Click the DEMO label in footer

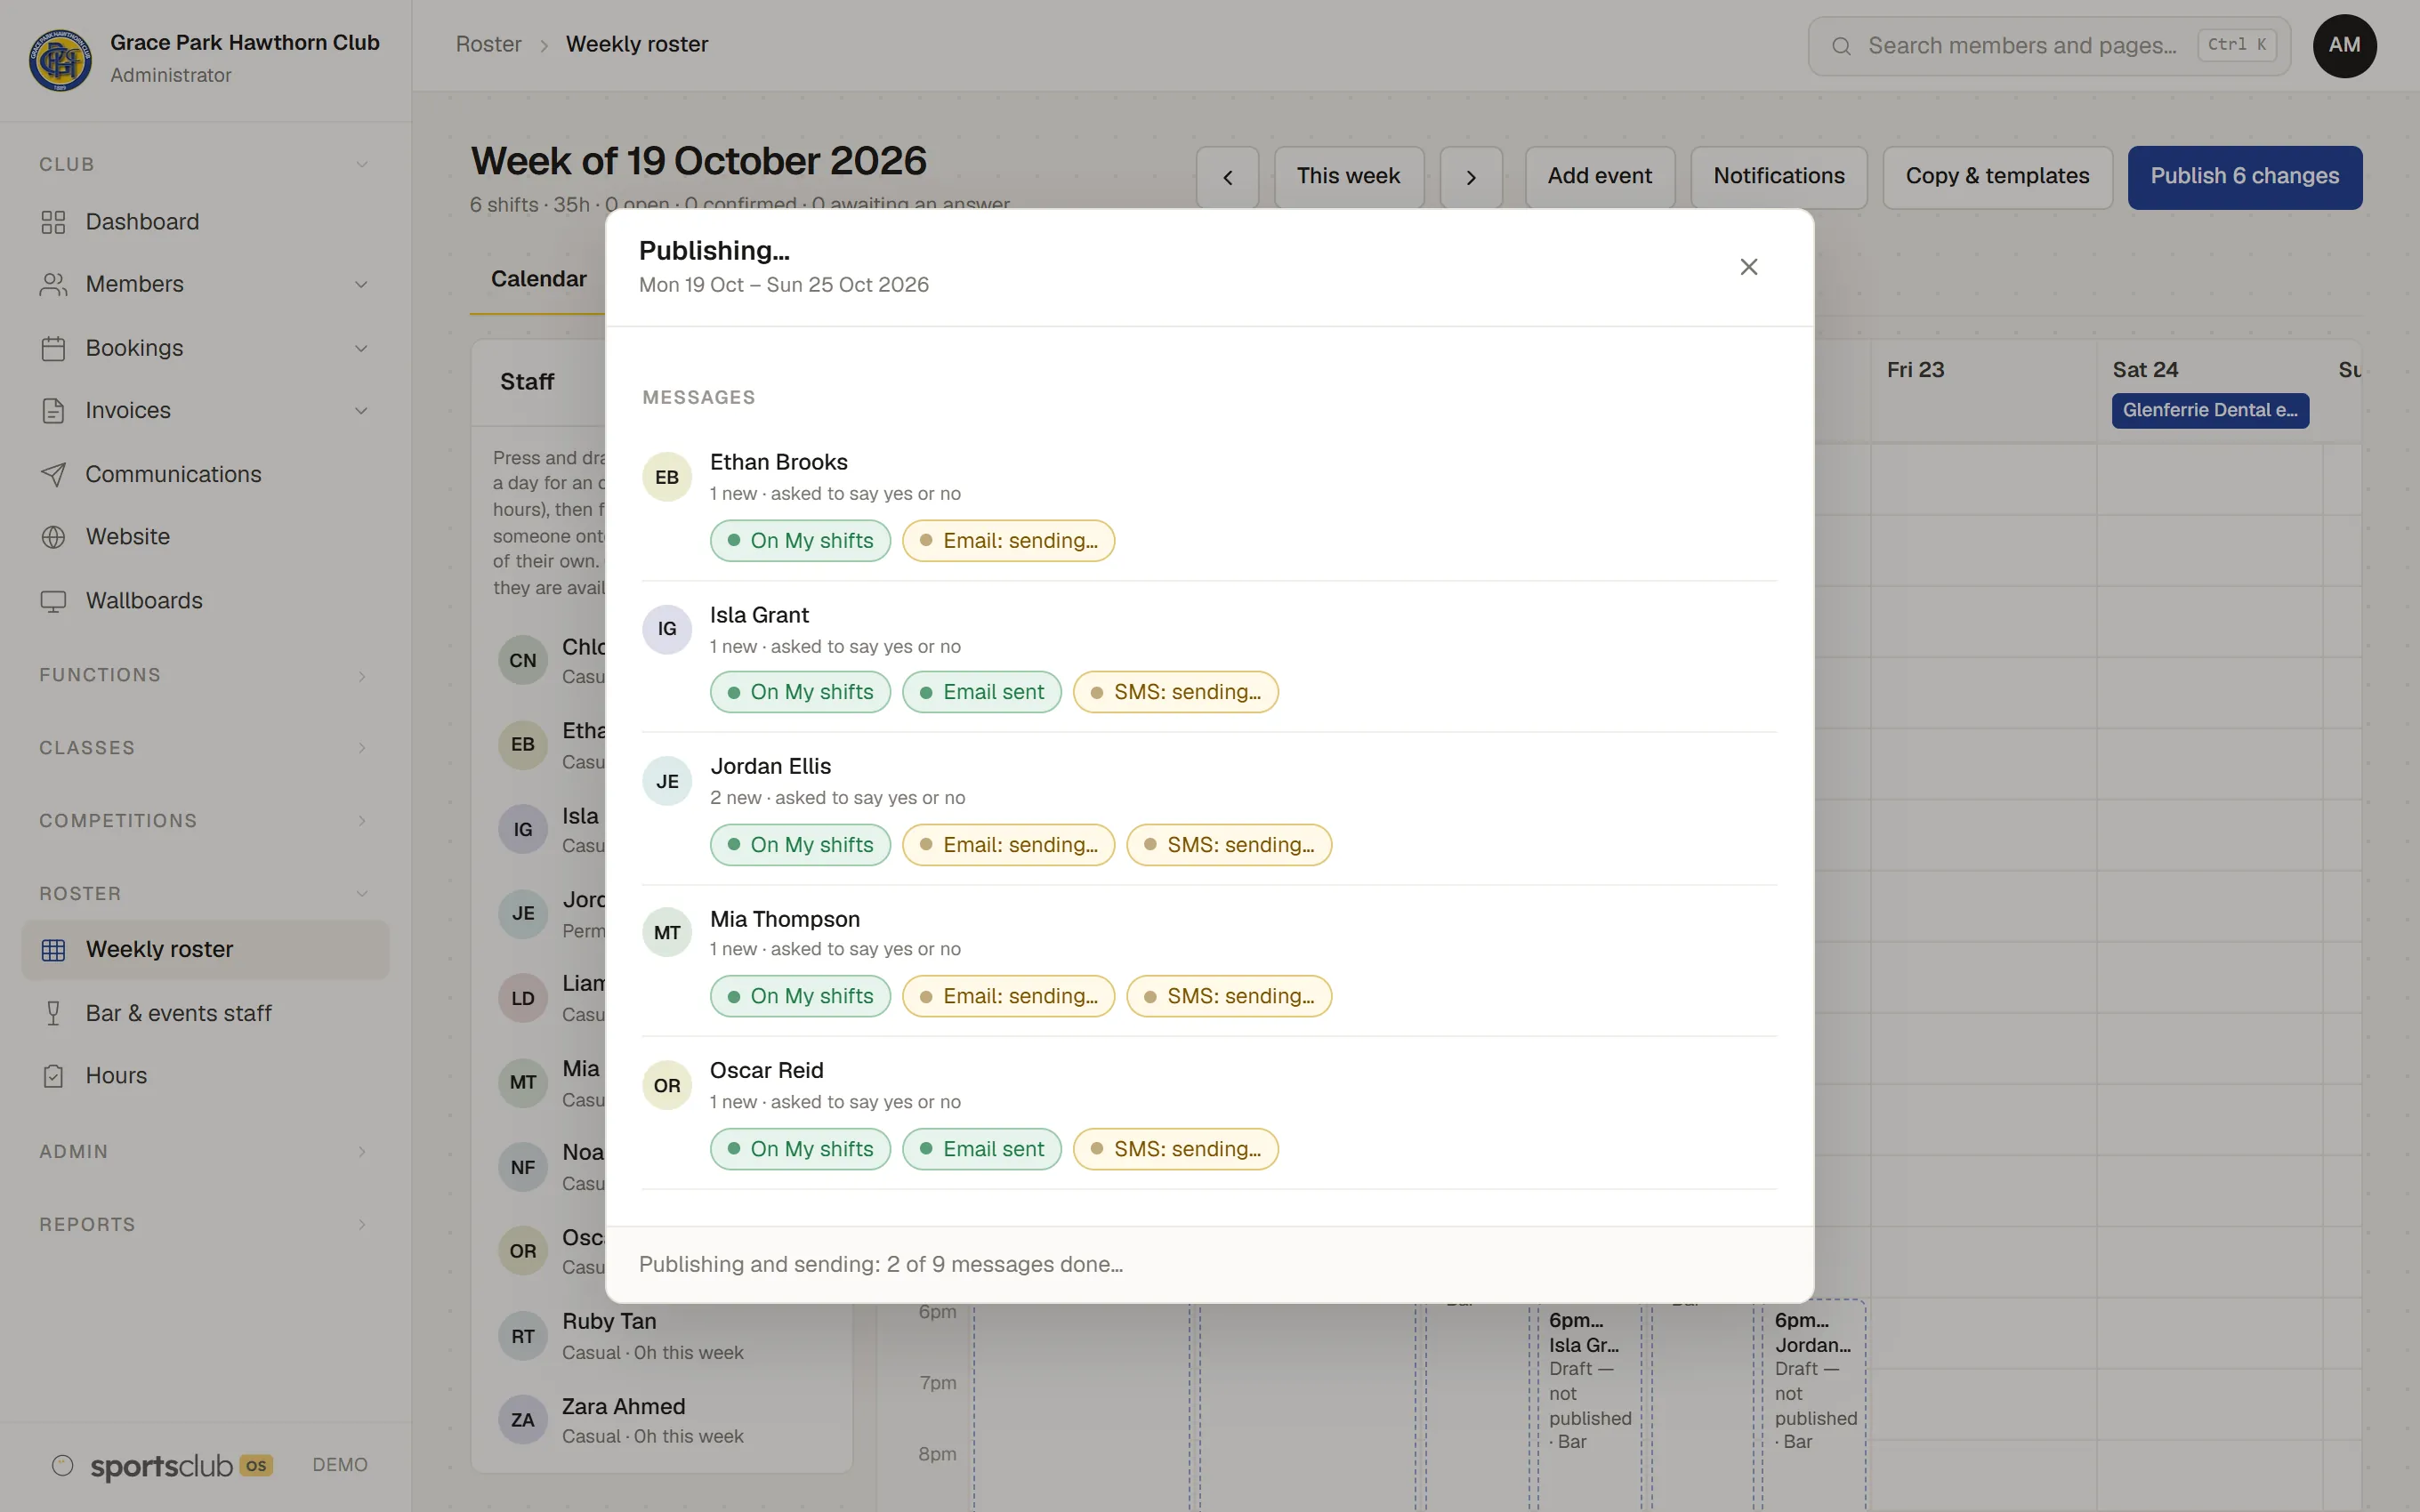coord(340,1465)
